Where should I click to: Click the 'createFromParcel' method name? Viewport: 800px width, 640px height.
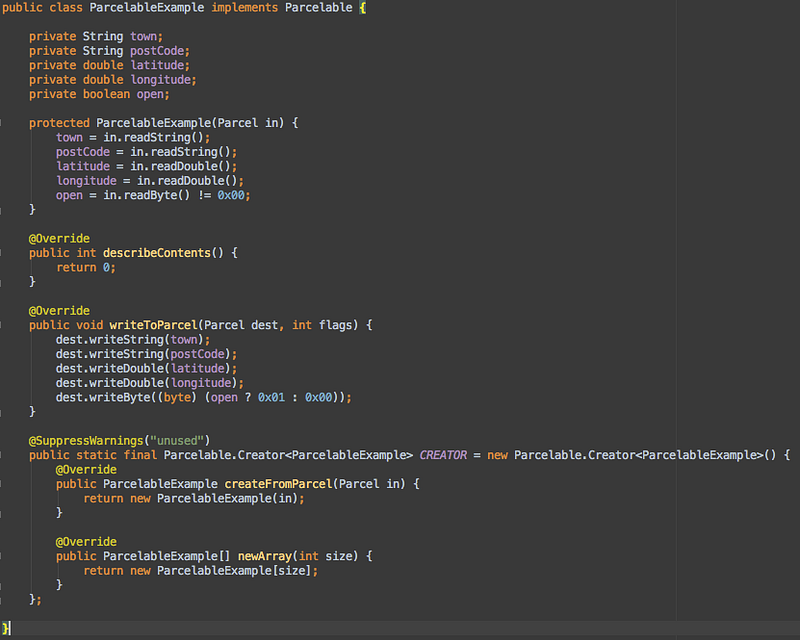(278, 484)
